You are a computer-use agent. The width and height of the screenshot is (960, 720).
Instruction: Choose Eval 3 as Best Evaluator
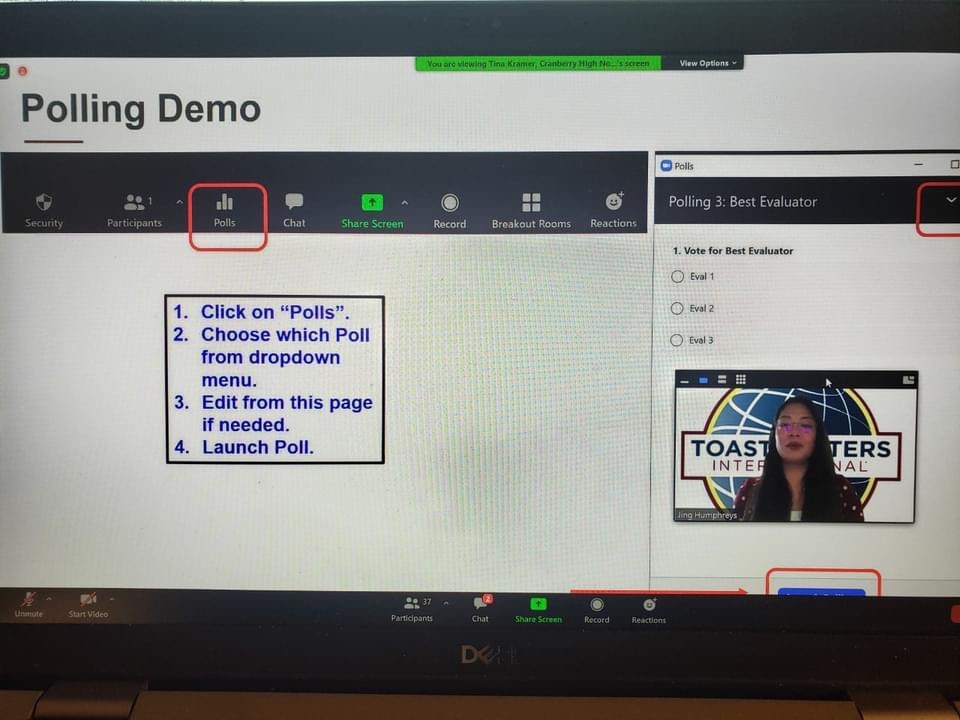click(x=677, y=341)
